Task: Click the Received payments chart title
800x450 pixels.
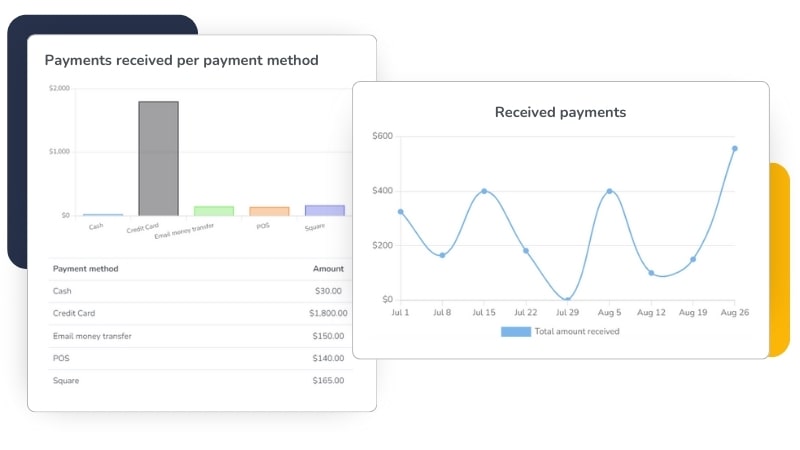Action: (x=560, y=112)
